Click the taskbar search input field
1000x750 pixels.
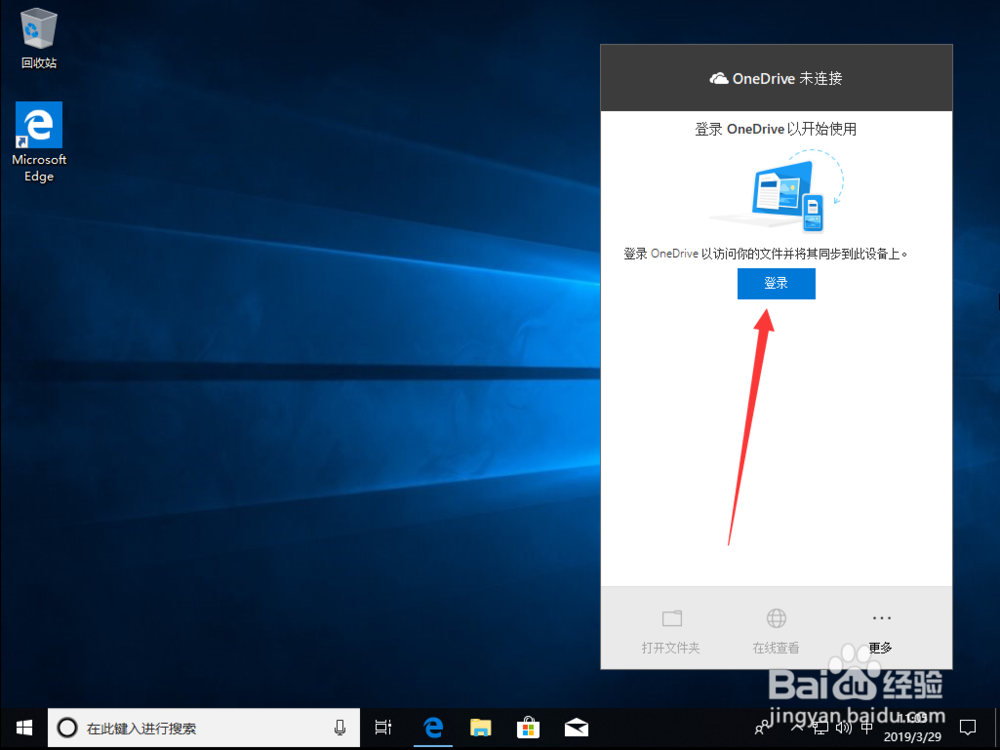204,728
